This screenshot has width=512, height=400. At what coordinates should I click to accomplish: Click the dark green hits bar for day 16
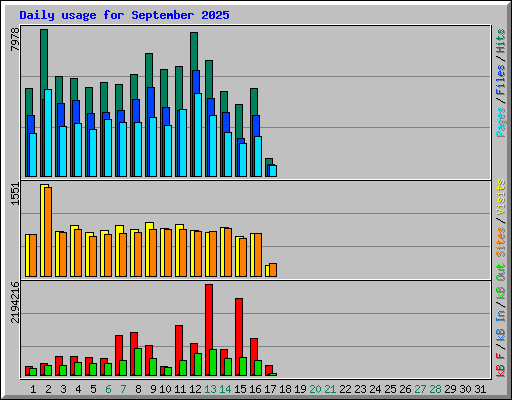coord(254,102)
